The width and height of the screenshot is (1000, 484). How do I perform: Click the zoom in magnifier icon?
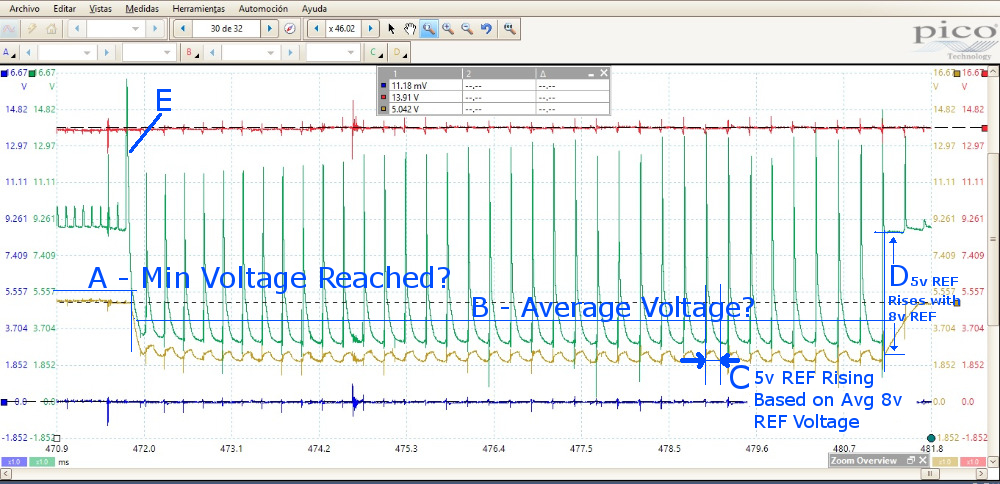[x=447, y=29]
